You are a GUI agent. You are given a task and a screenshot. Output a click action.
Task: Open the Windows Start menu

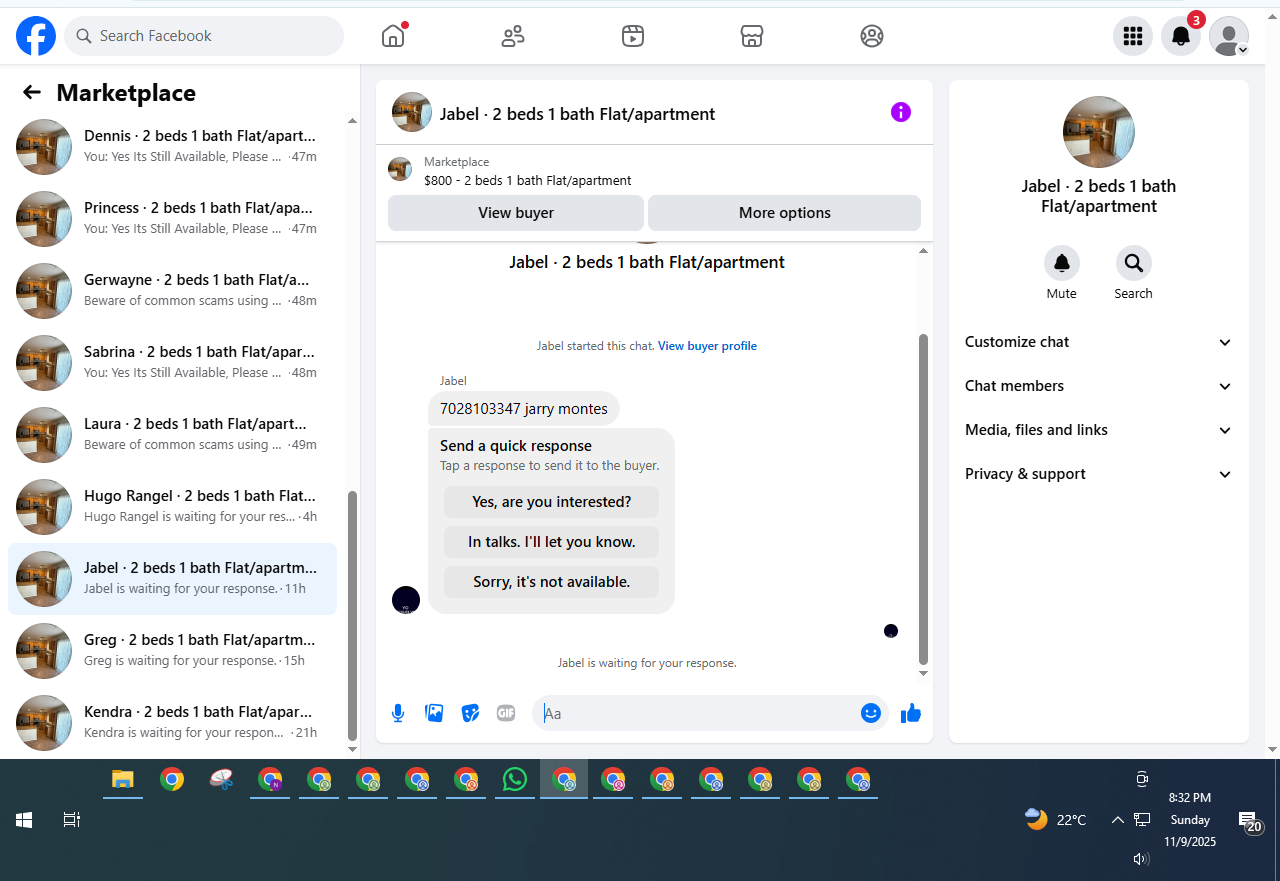[x=24, y=820]
